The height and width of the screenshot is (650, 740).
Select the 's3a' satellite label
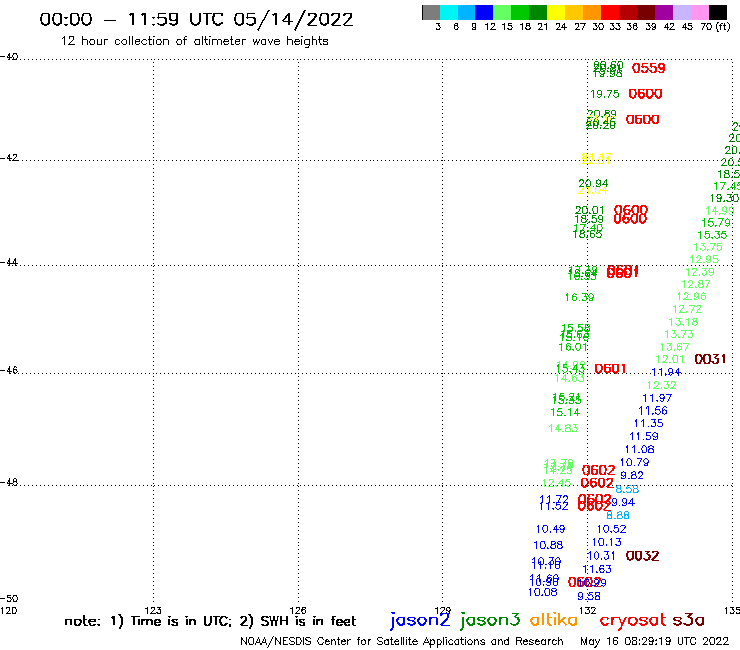click(x=688, y=620)
